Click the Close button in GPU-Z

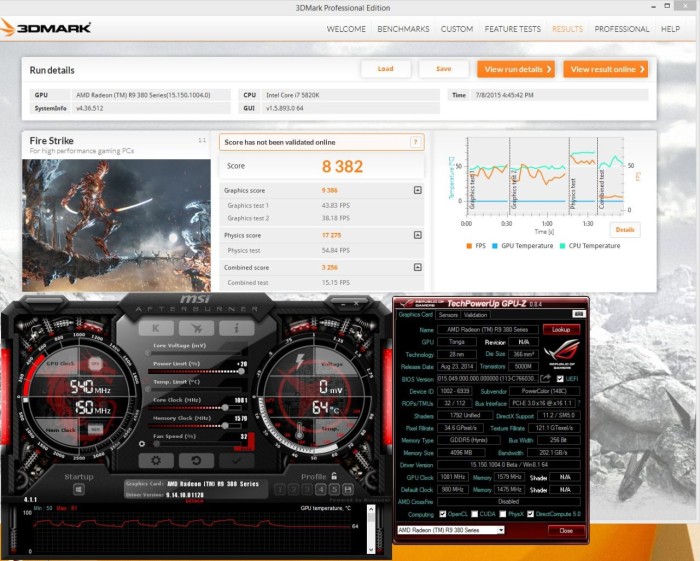coord(566,530)
